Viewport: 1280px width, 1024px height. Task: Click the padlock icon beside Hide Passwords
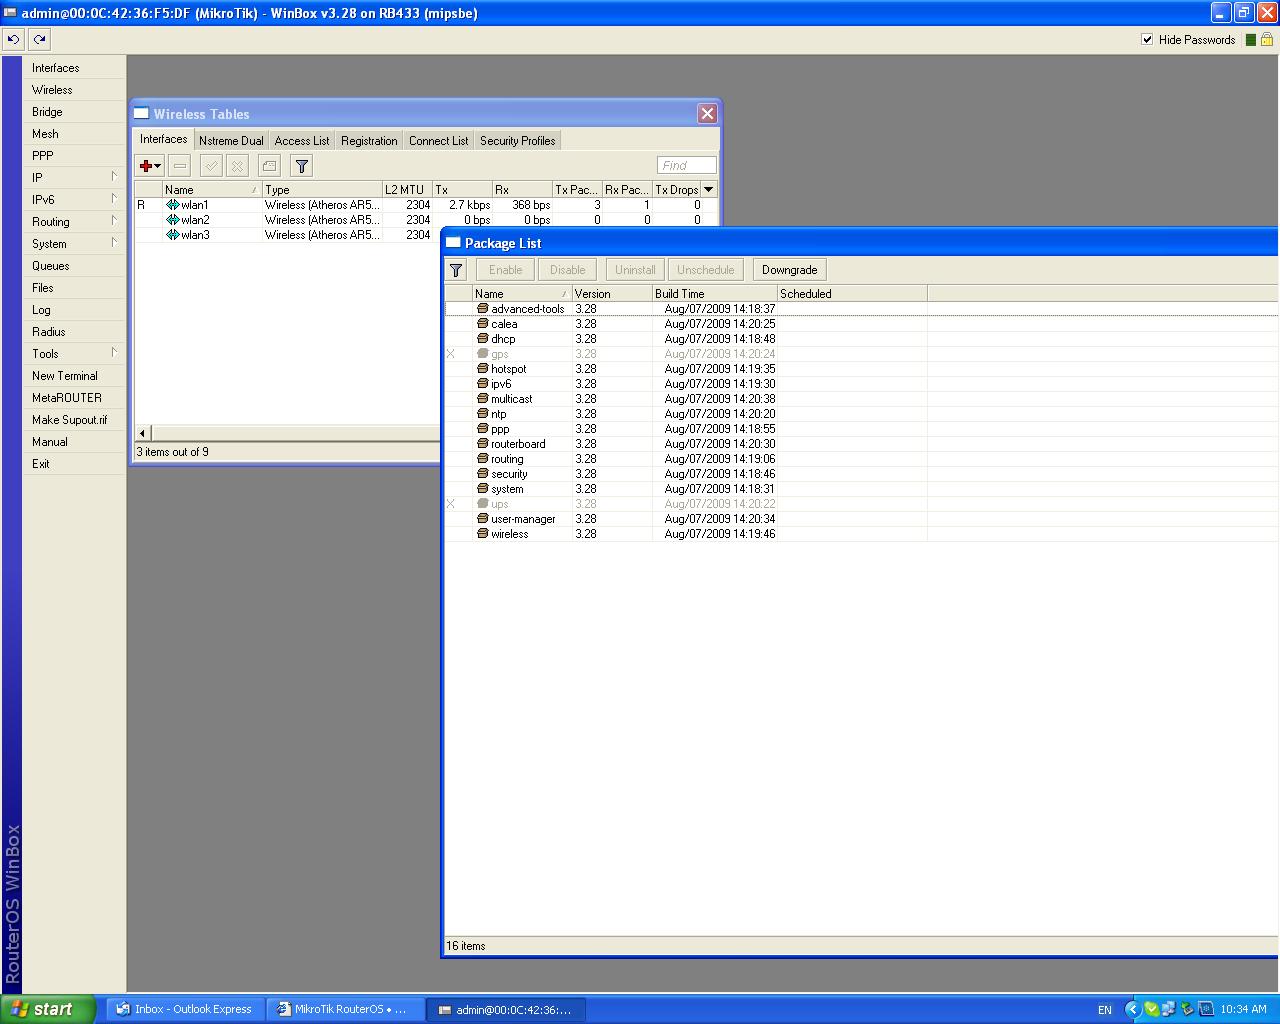(1267, 40)
